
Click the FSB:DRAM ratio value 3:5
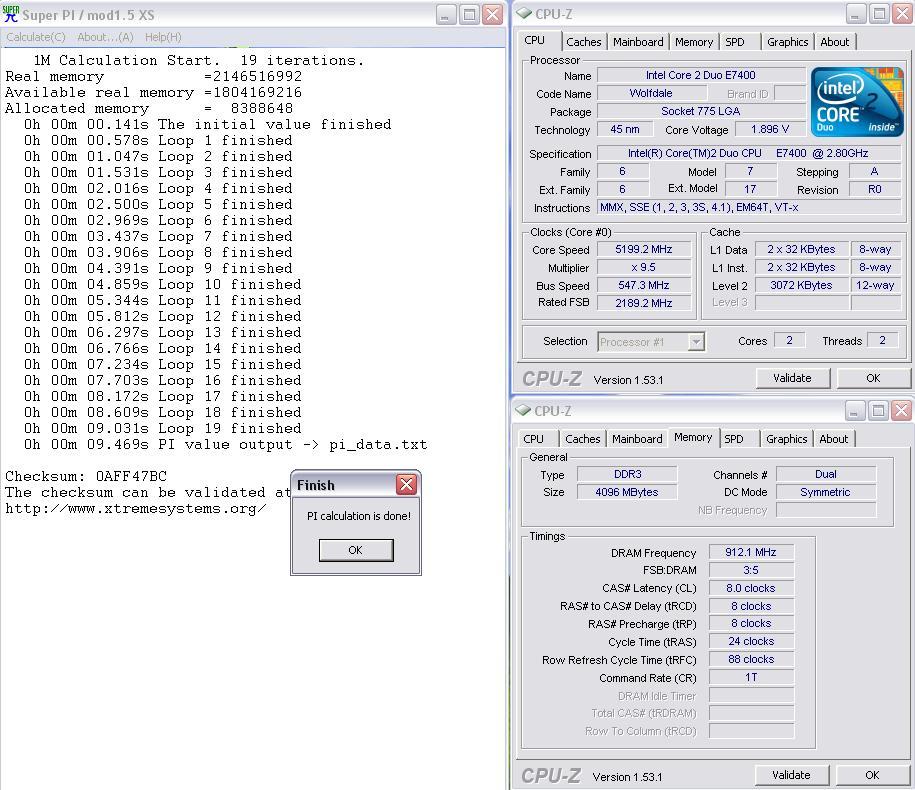(751, 570)
